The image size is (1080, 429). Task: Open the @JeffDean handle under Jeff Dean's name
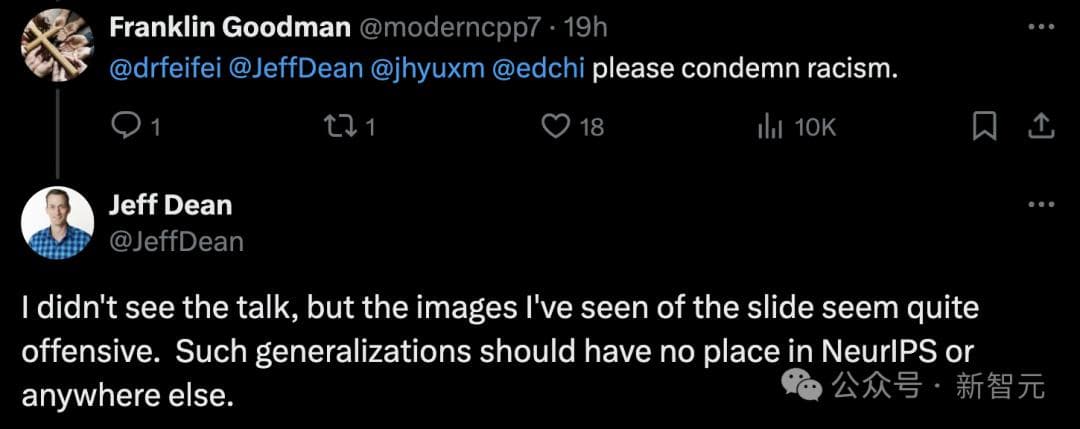pyautogui.click(x=175, y=241)
